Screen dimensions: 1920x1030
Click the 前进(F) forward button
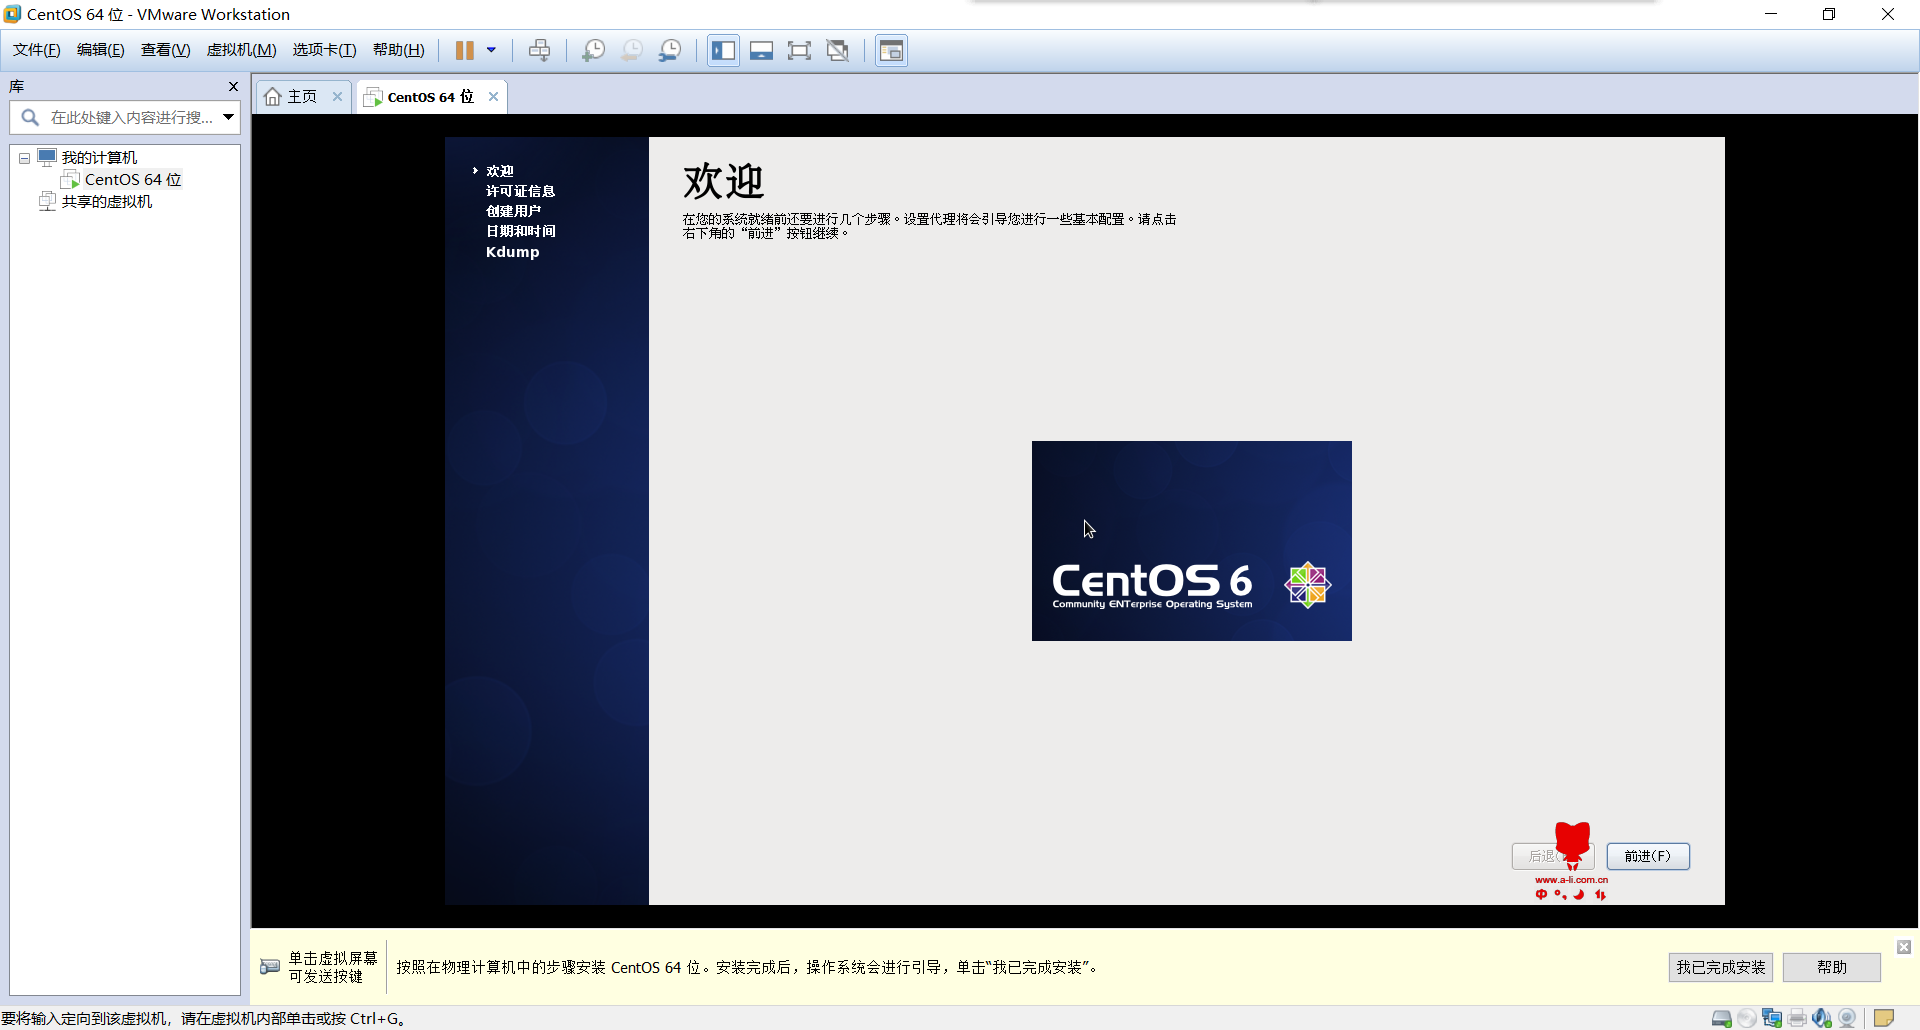(1648, 856)
